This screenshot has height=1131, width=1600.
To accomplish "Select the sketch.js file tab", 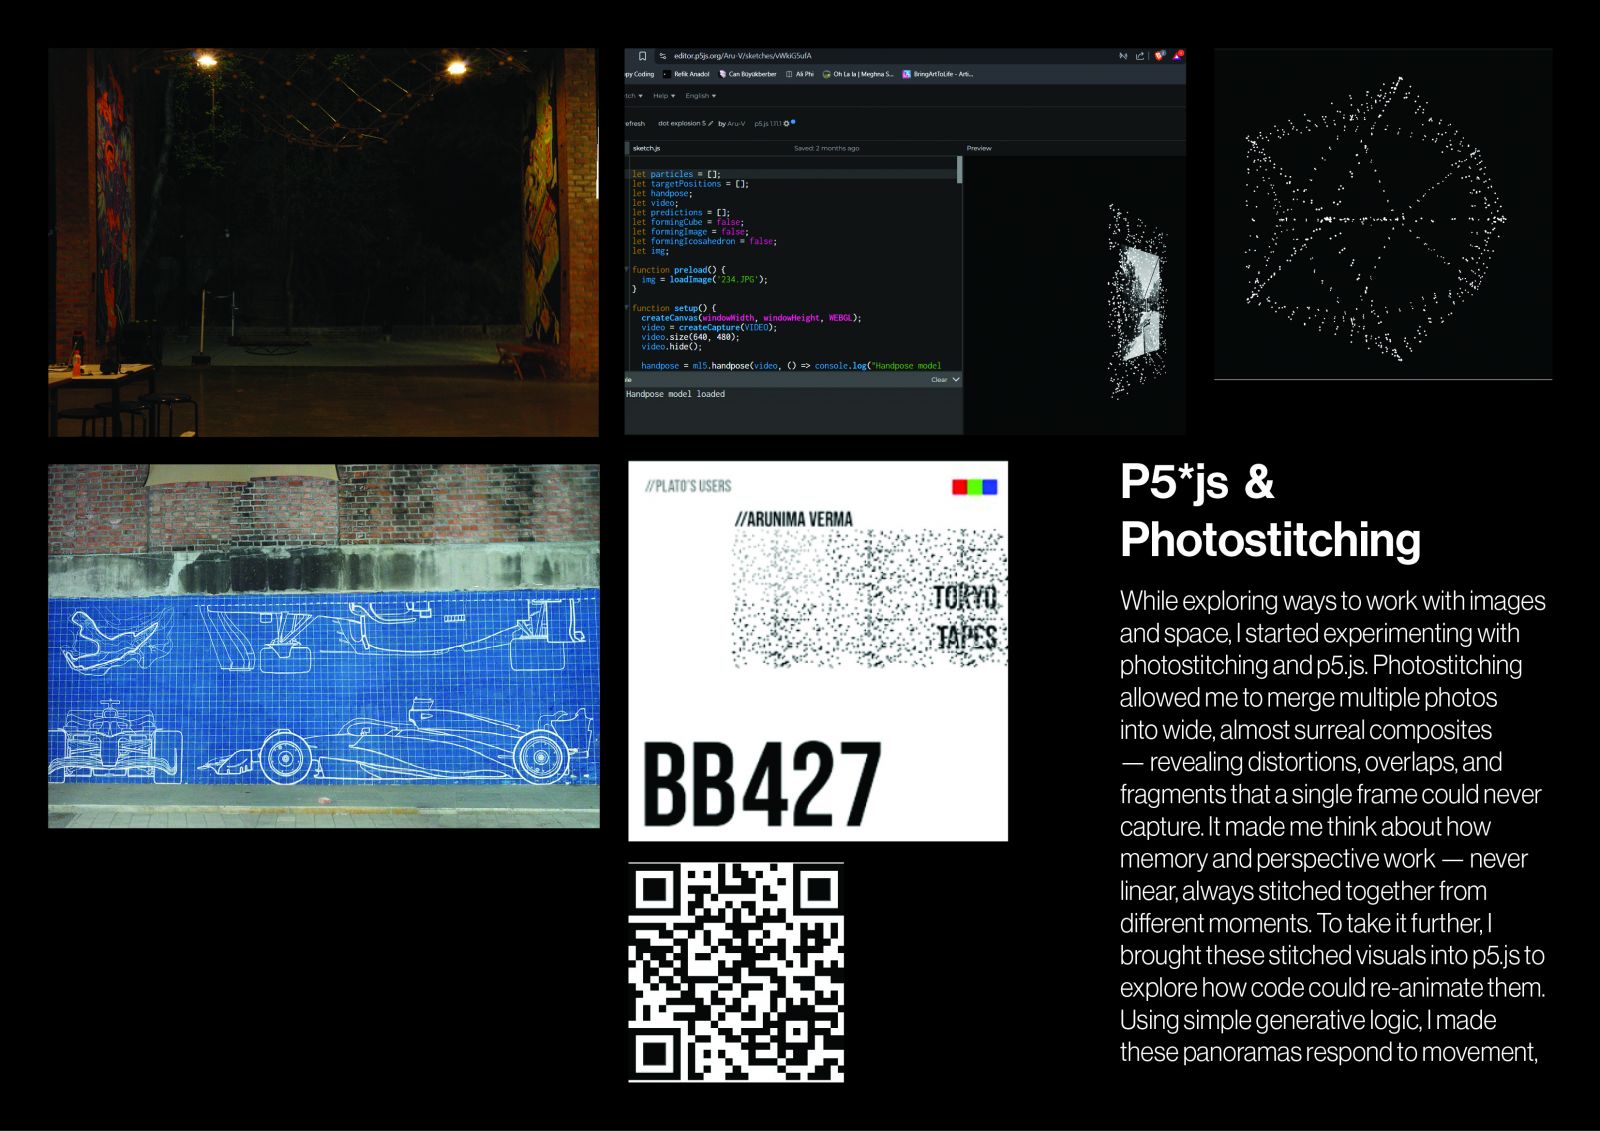I will [646, 148].
